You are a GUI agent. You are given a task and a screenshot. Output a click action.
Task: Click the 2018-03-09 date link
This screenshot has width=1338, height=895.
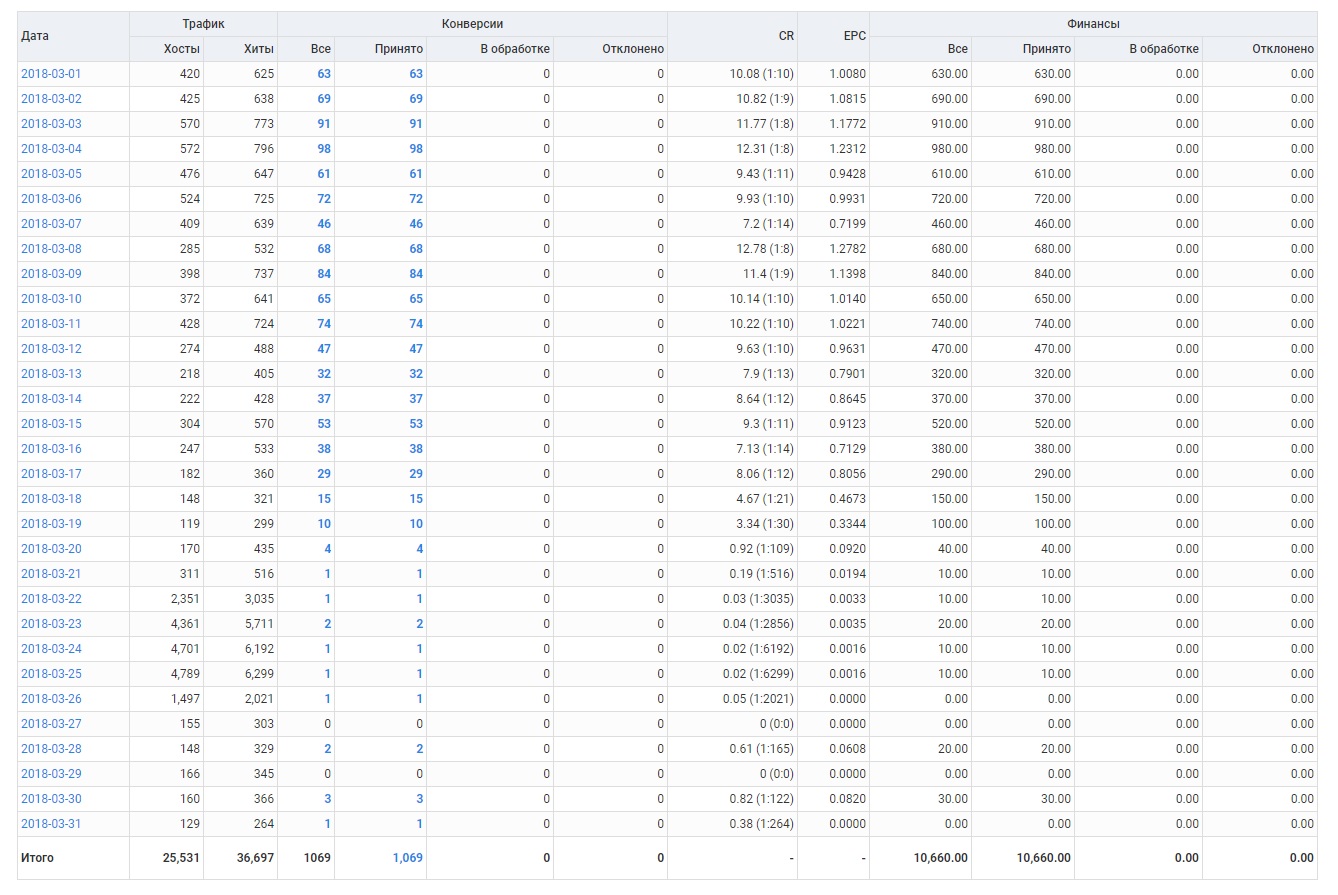[51, 274]
